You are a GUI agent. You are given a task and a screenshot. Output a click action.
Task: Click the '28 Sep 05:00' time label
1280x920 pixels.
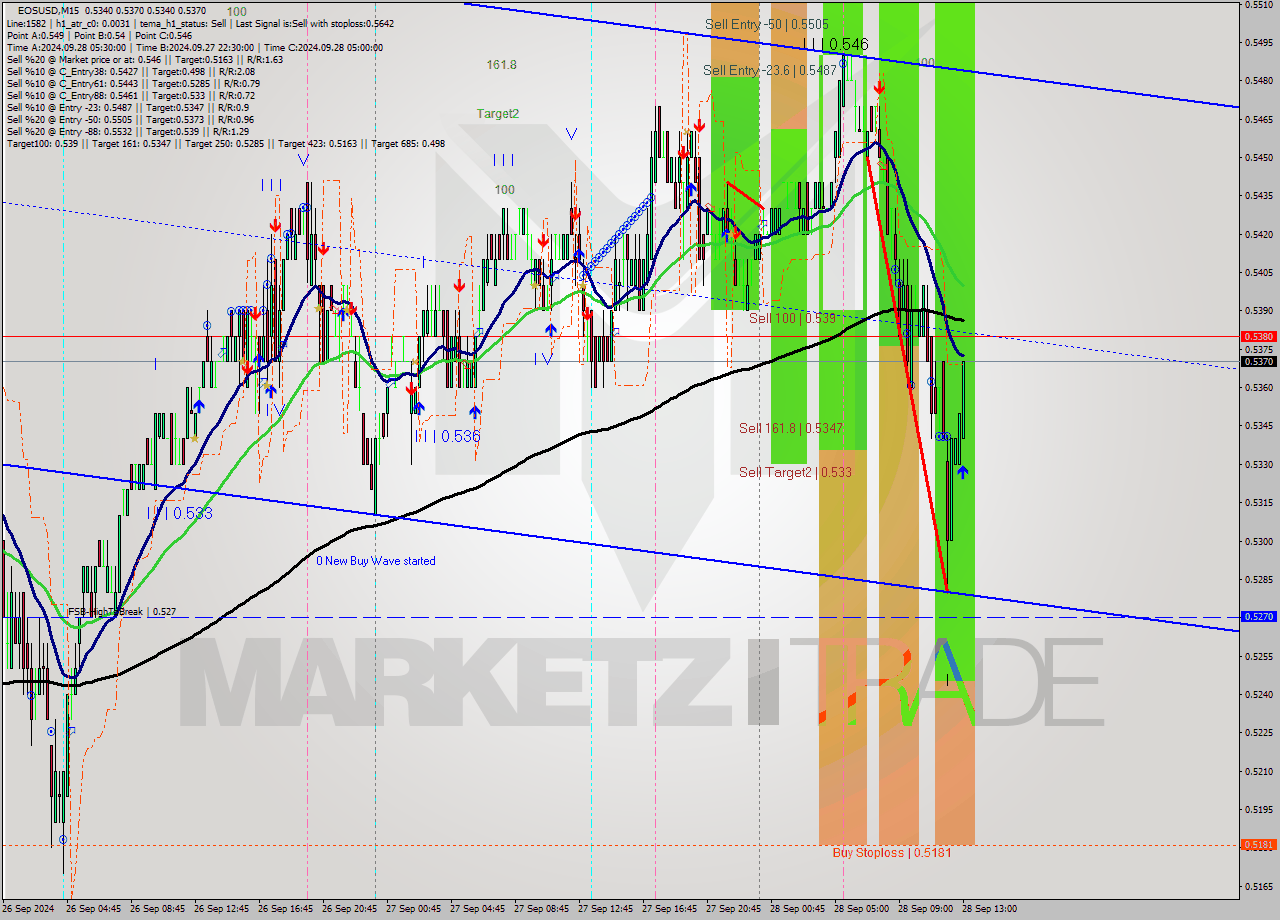pyautogui.click(x=859, y=909)
